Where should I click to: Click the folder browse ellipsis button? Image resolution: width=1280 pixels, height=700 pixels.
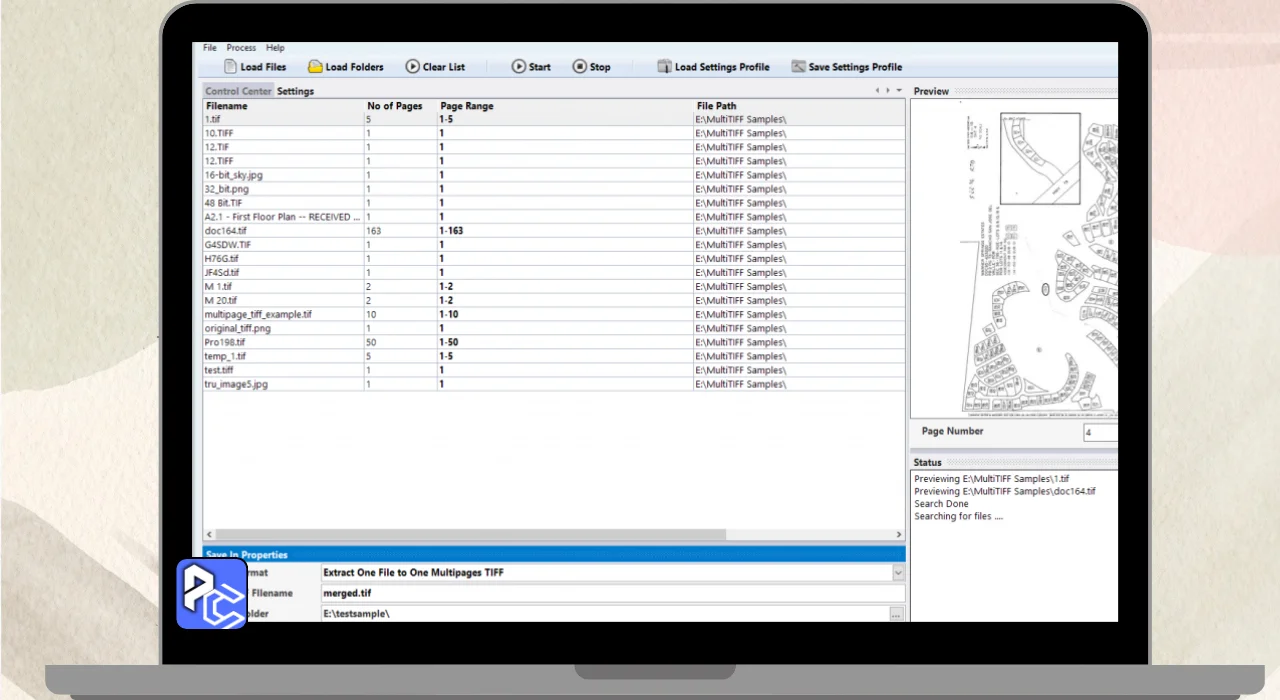coord(896,614)
